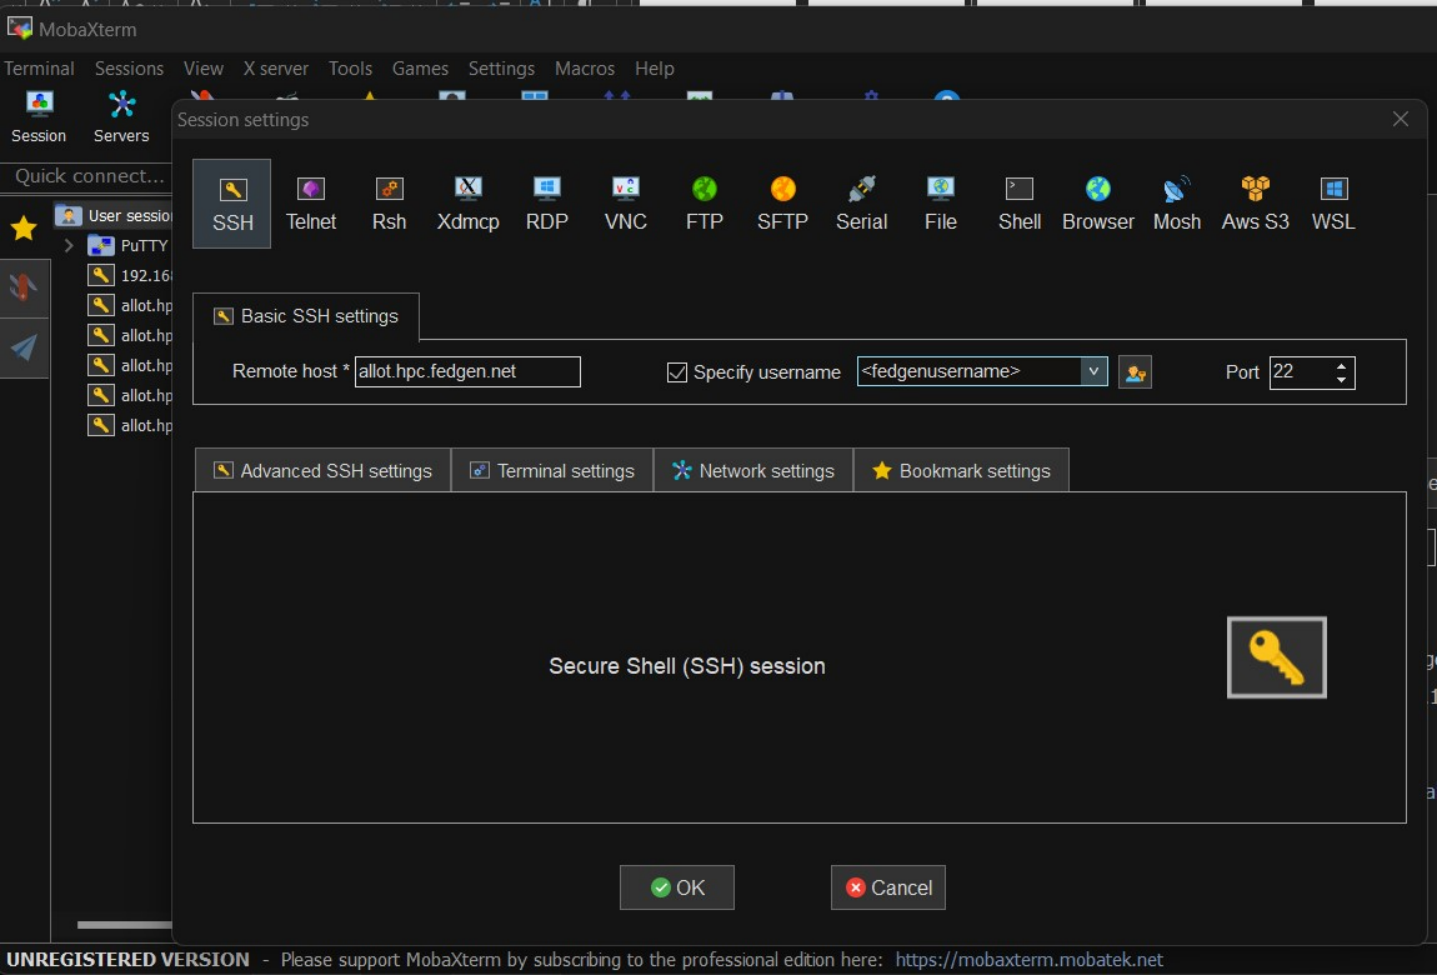
Task: Toggle the Specify username checkbox
Action: pyautogui.click(x=677, y=372)
